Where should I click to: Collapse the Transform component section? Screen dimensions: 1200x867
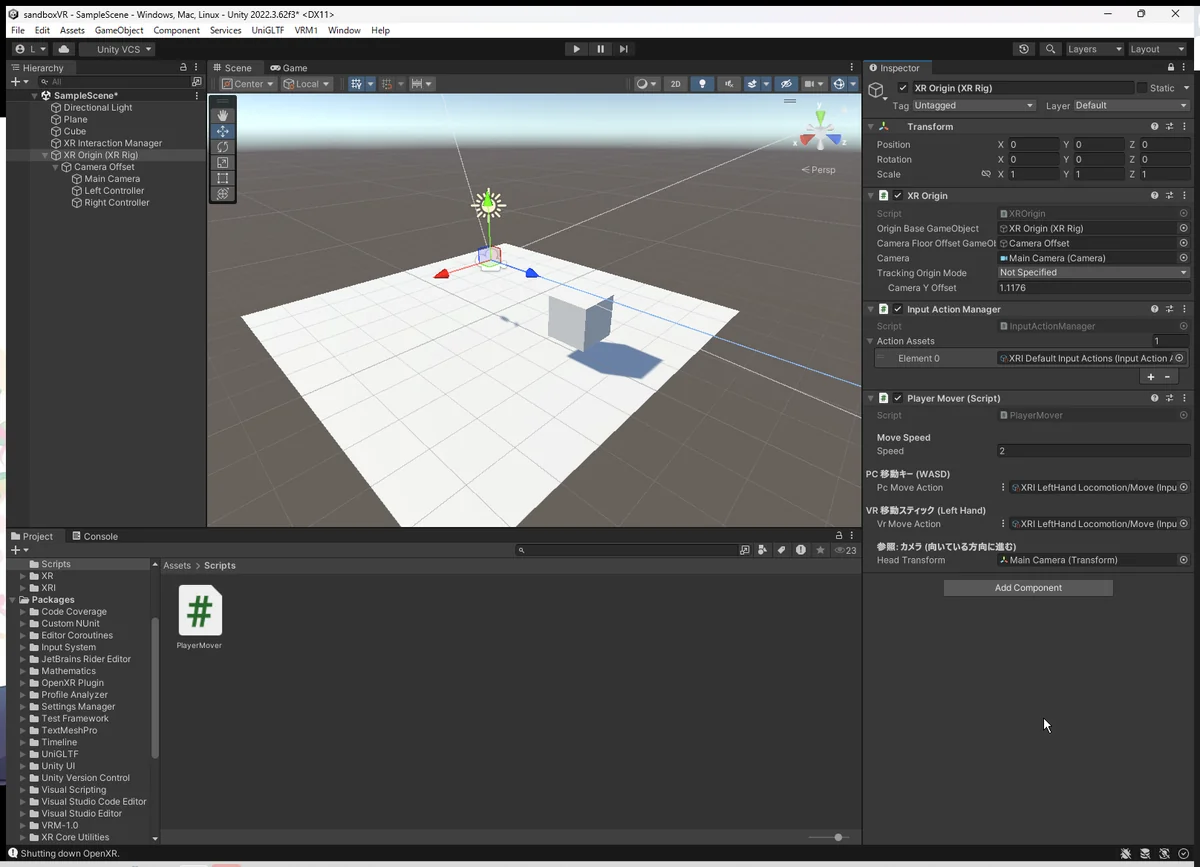point(871,127)
